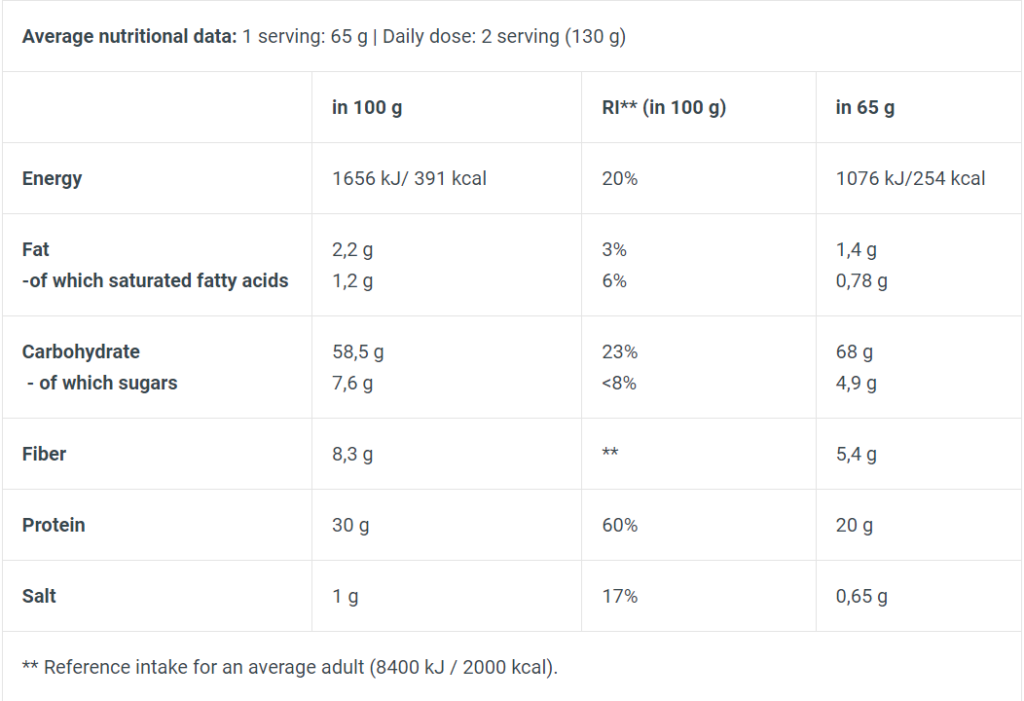This screenshot has height=701, width=1024.
Task: Click the '1656 kJ/ 391 kcal' energy value
Action: 409,179
